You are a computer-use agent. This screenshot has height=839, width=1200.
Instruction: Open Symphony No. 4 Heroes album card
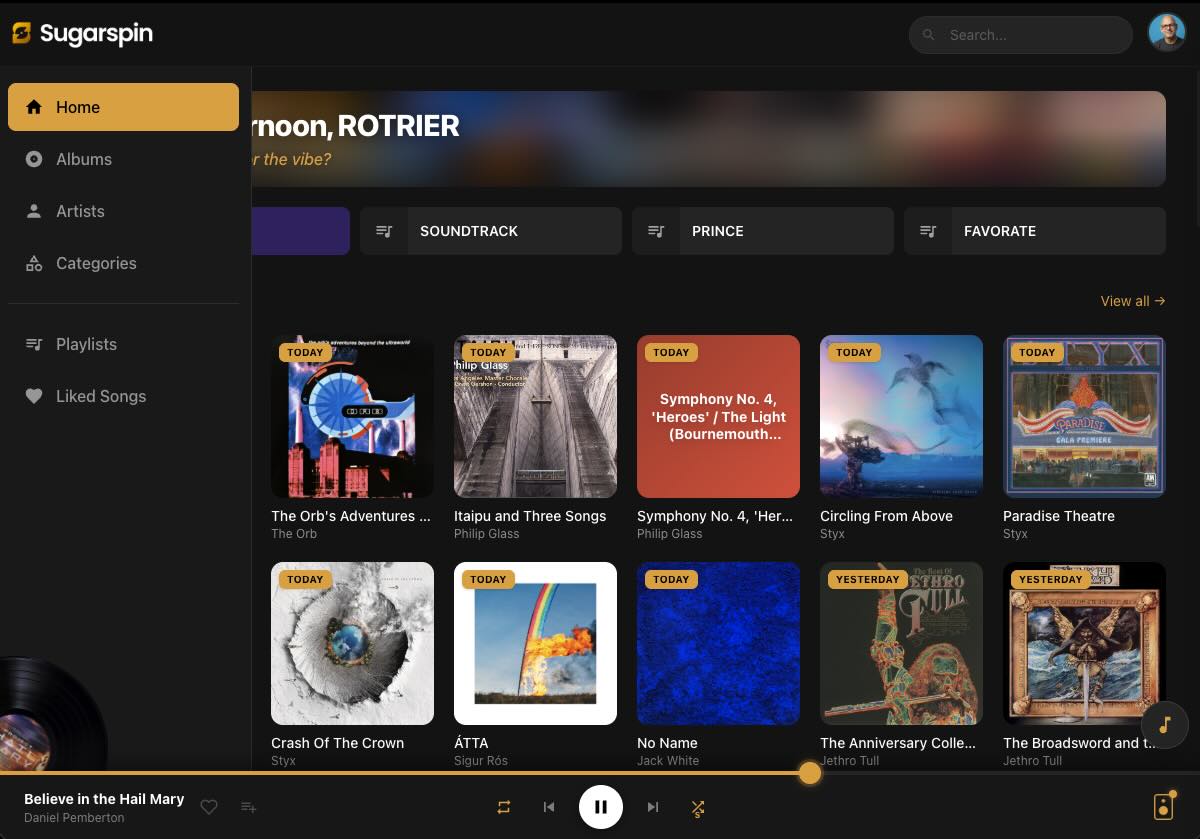tap(718, 416)
